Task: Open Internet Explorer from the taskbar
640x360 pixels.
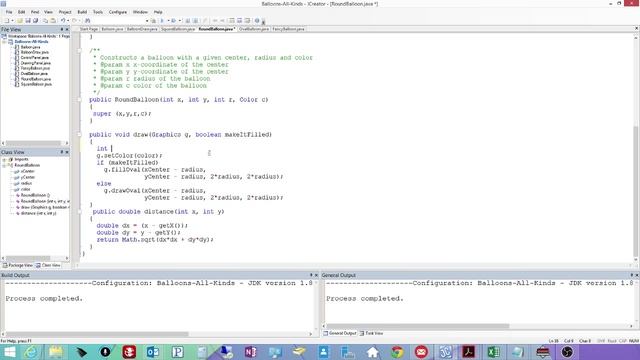Action: click(x=31, y=352)
